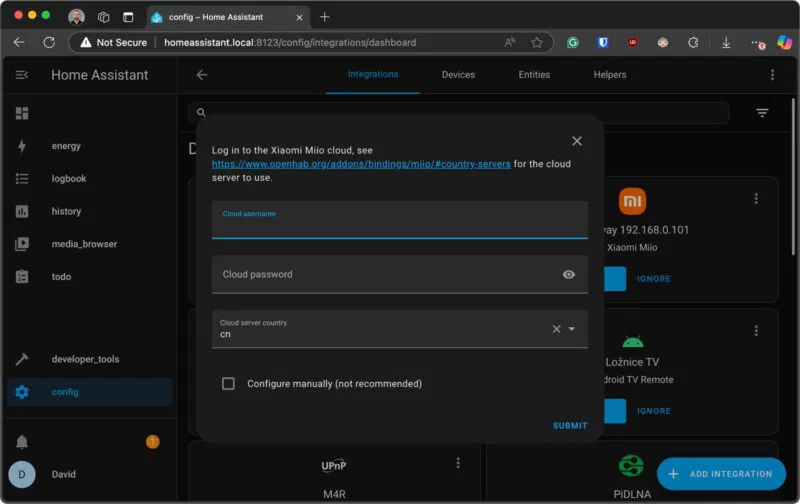Select the config gear in sidebar
800x504 pixels.
tap(22, 392)
